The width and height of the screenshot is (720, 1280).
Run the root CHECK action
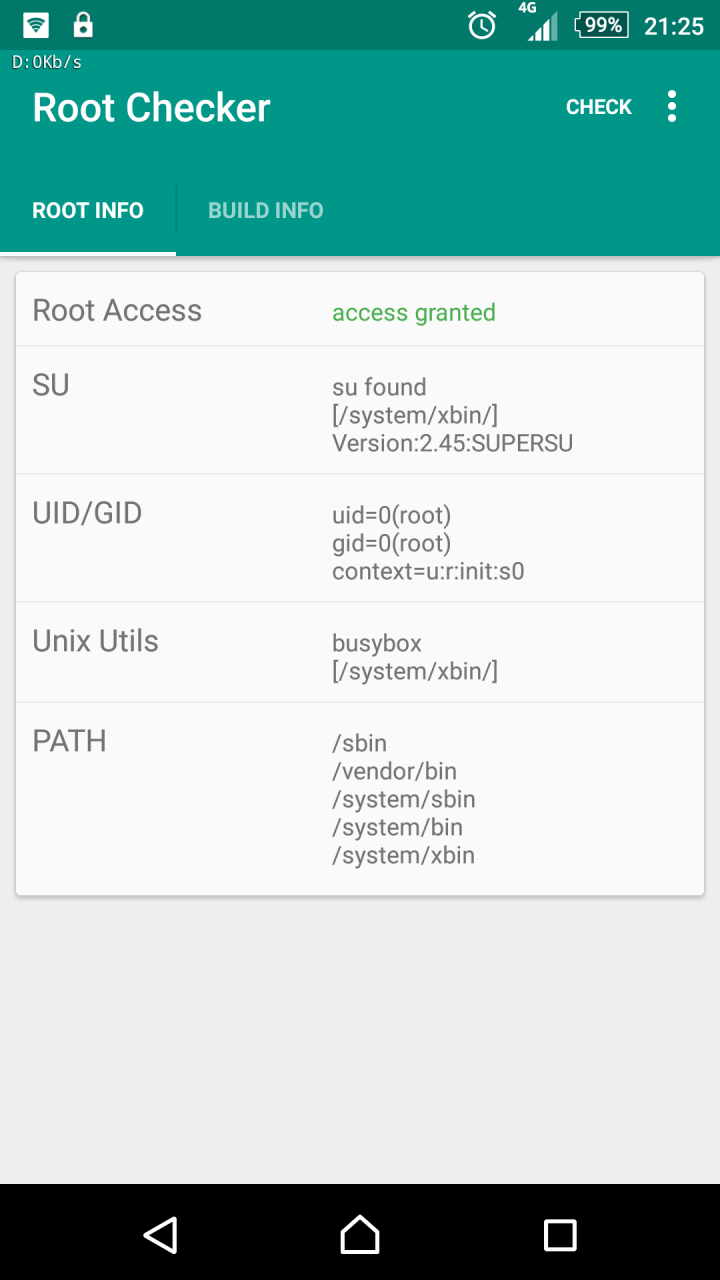click(599, 107)
